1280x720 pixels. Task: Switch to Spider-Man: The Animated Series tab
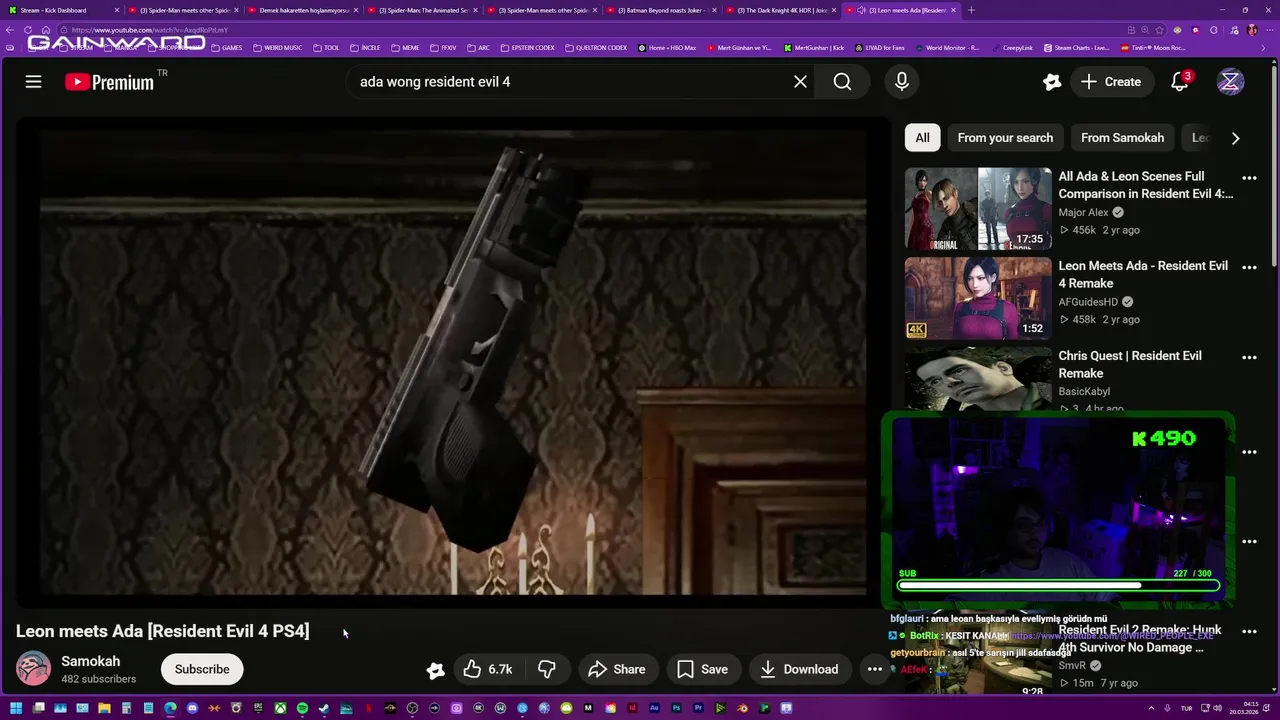pos(422,10)
